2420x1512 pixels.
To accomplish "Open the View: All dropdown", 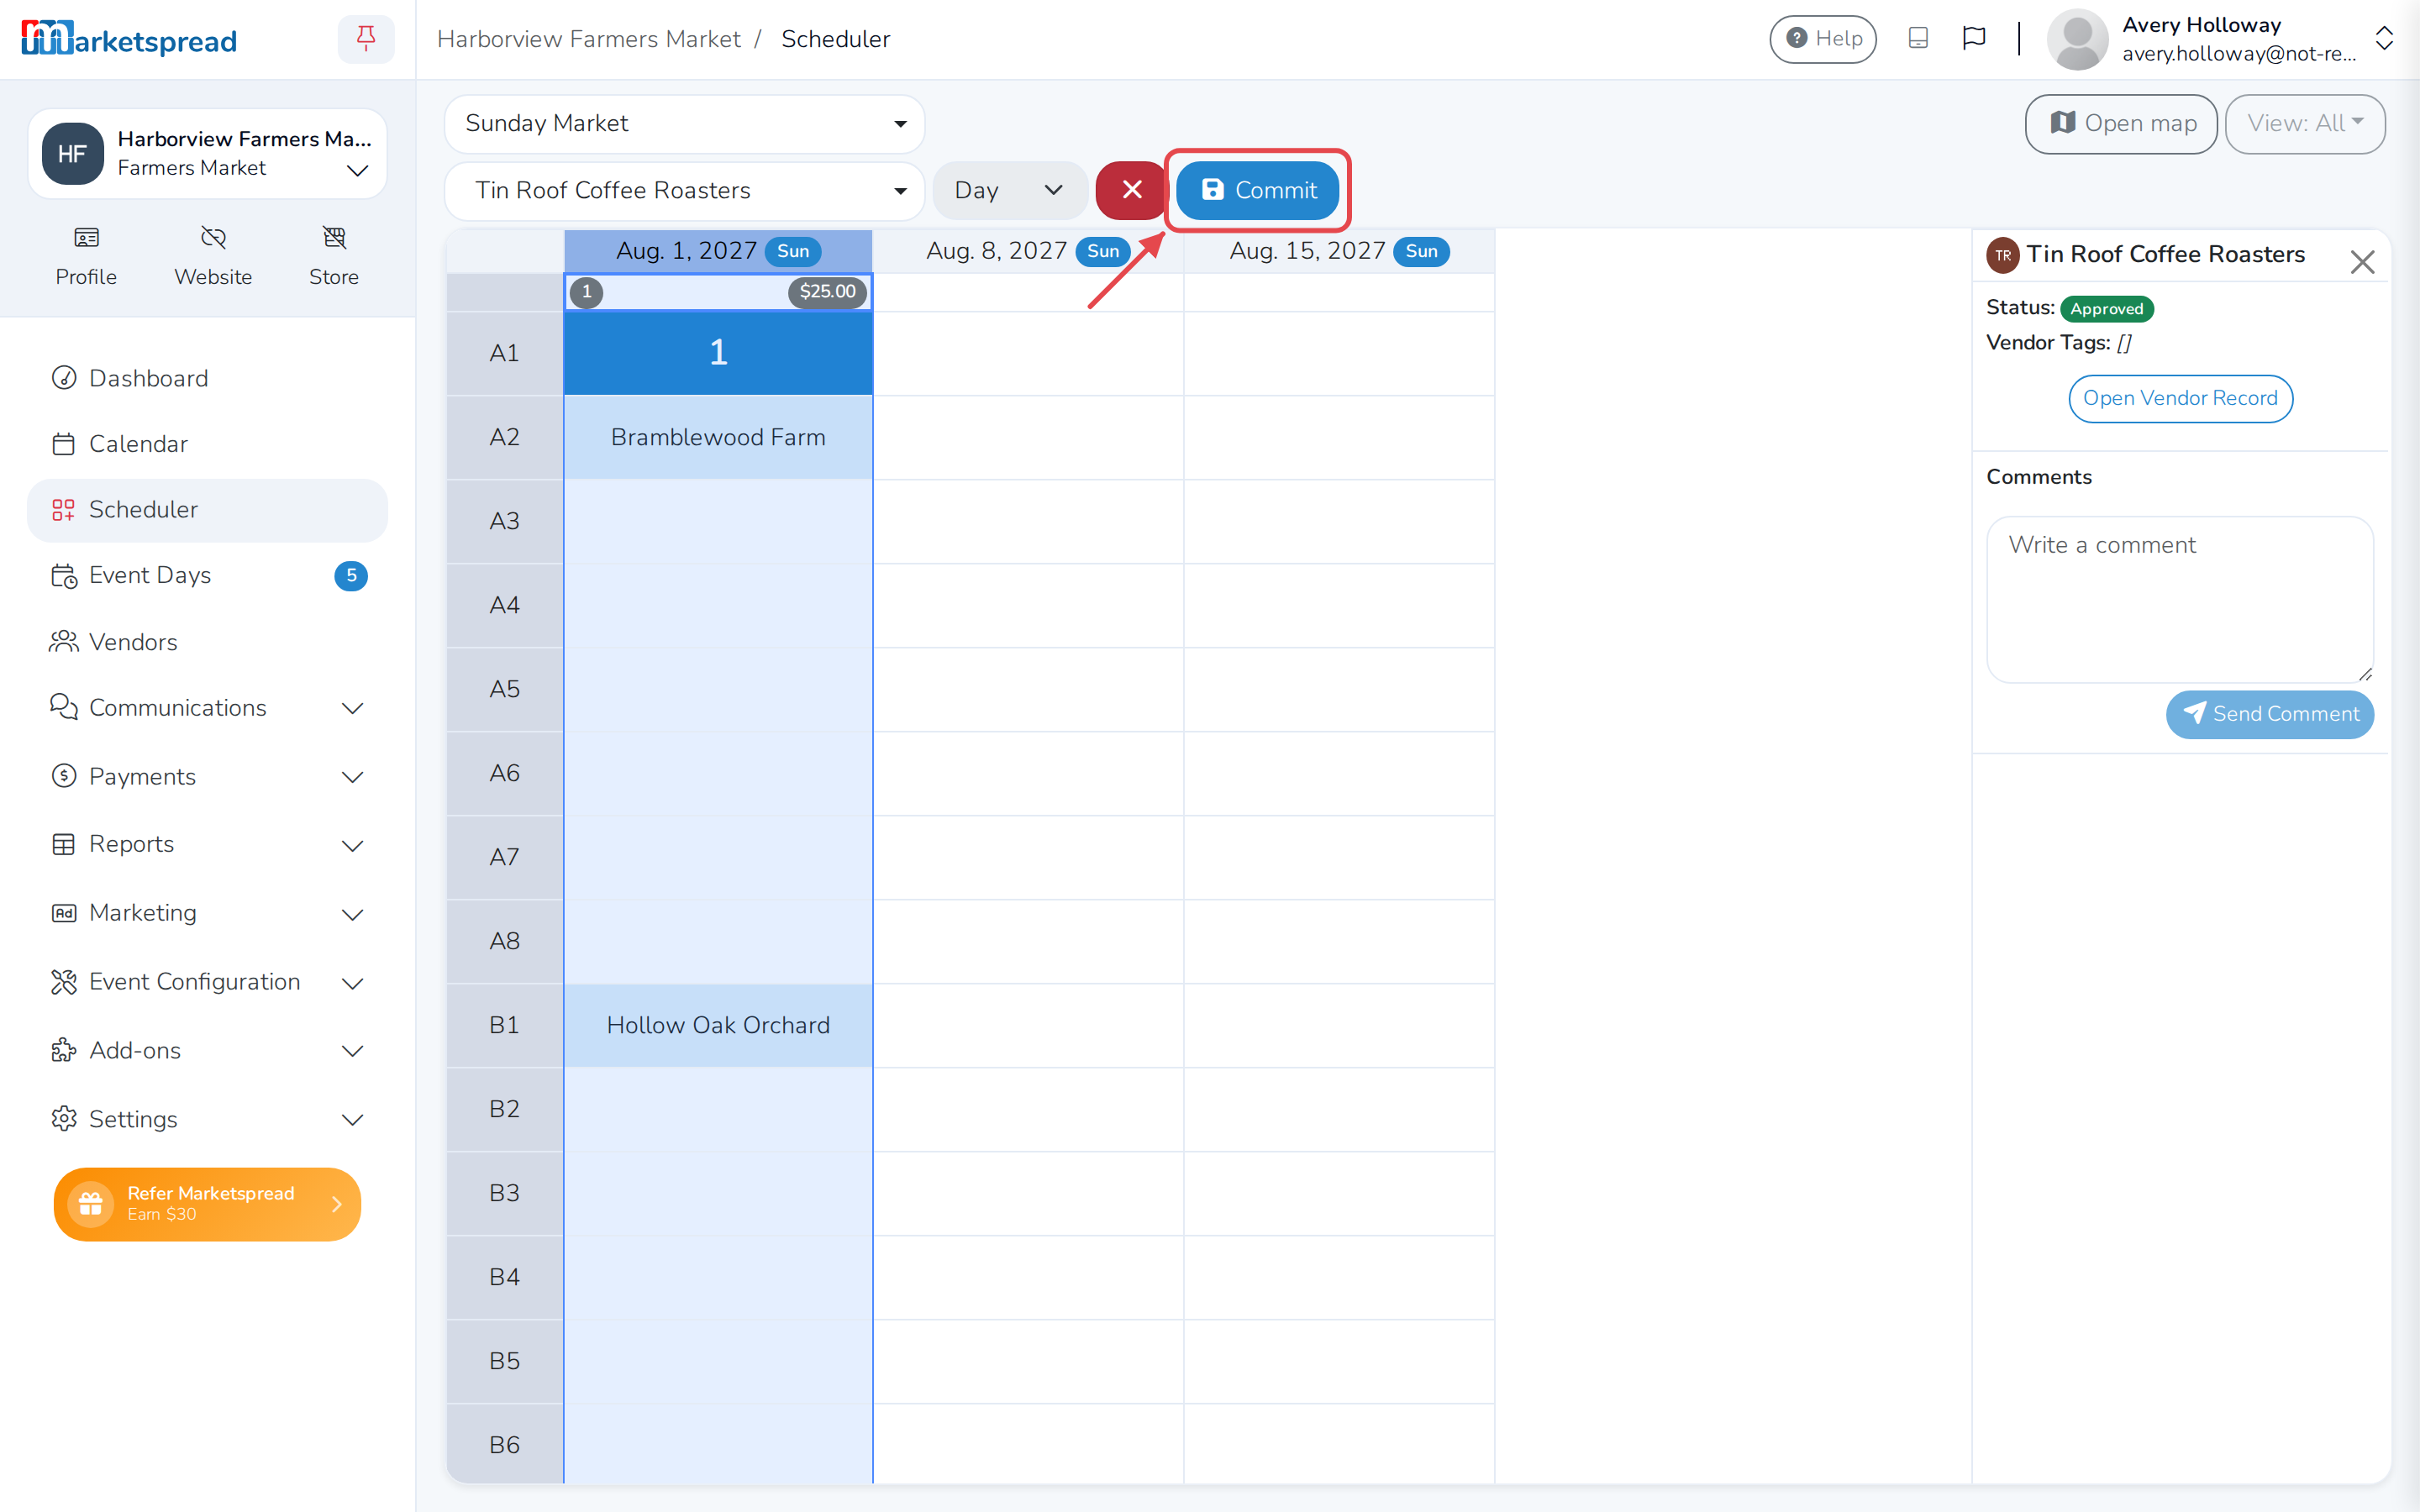I will click(2304, 124).
